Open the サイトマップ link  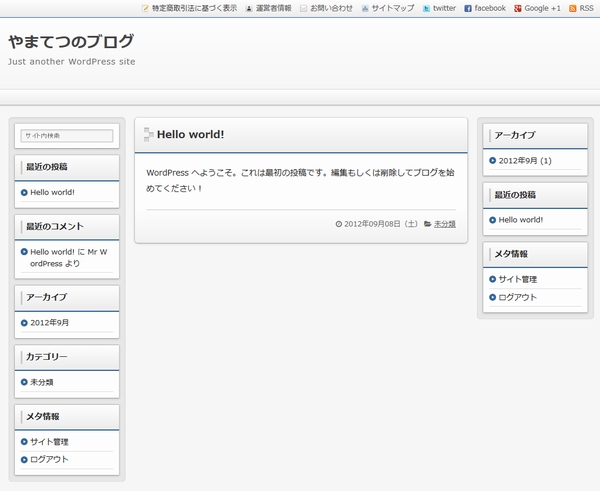[393, 8]
